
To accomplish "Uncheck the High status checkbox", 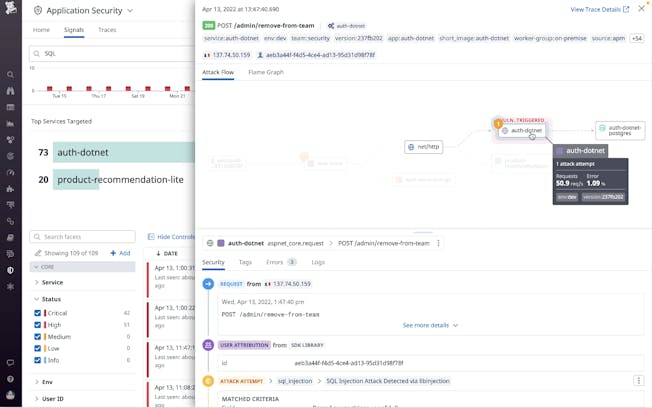I will click(x=37, y=325).
